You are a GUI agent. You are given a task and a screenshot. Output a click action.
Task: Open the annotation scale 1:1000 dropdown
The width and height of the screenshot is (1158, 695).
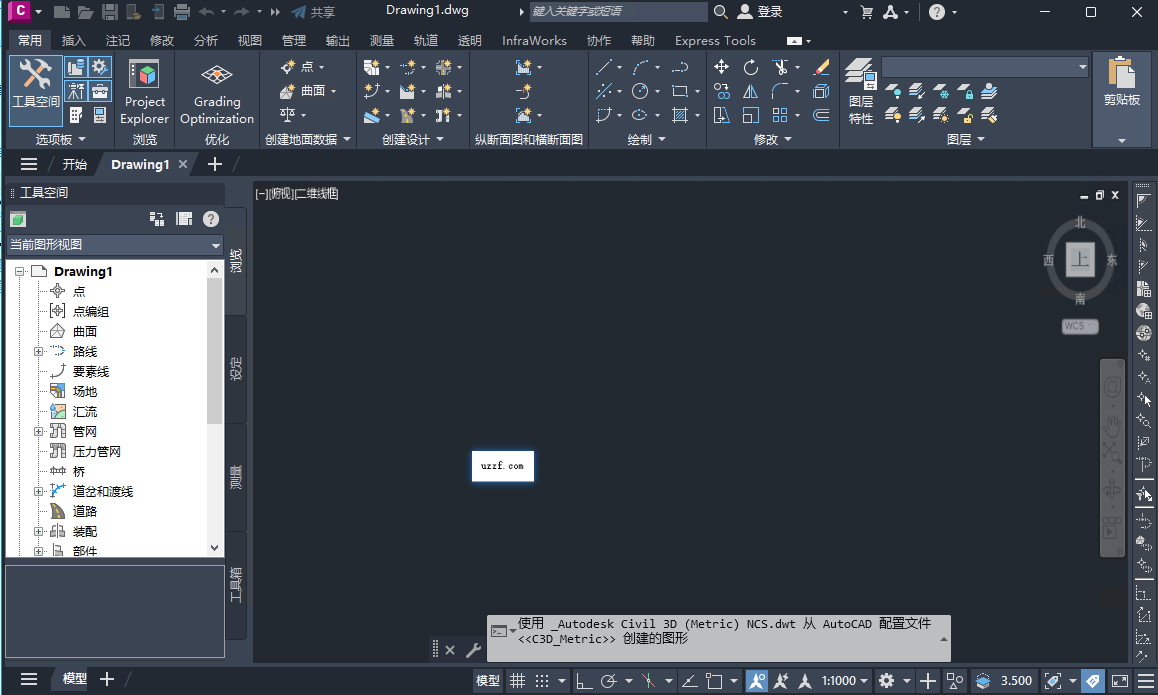(x=843, y=679)
